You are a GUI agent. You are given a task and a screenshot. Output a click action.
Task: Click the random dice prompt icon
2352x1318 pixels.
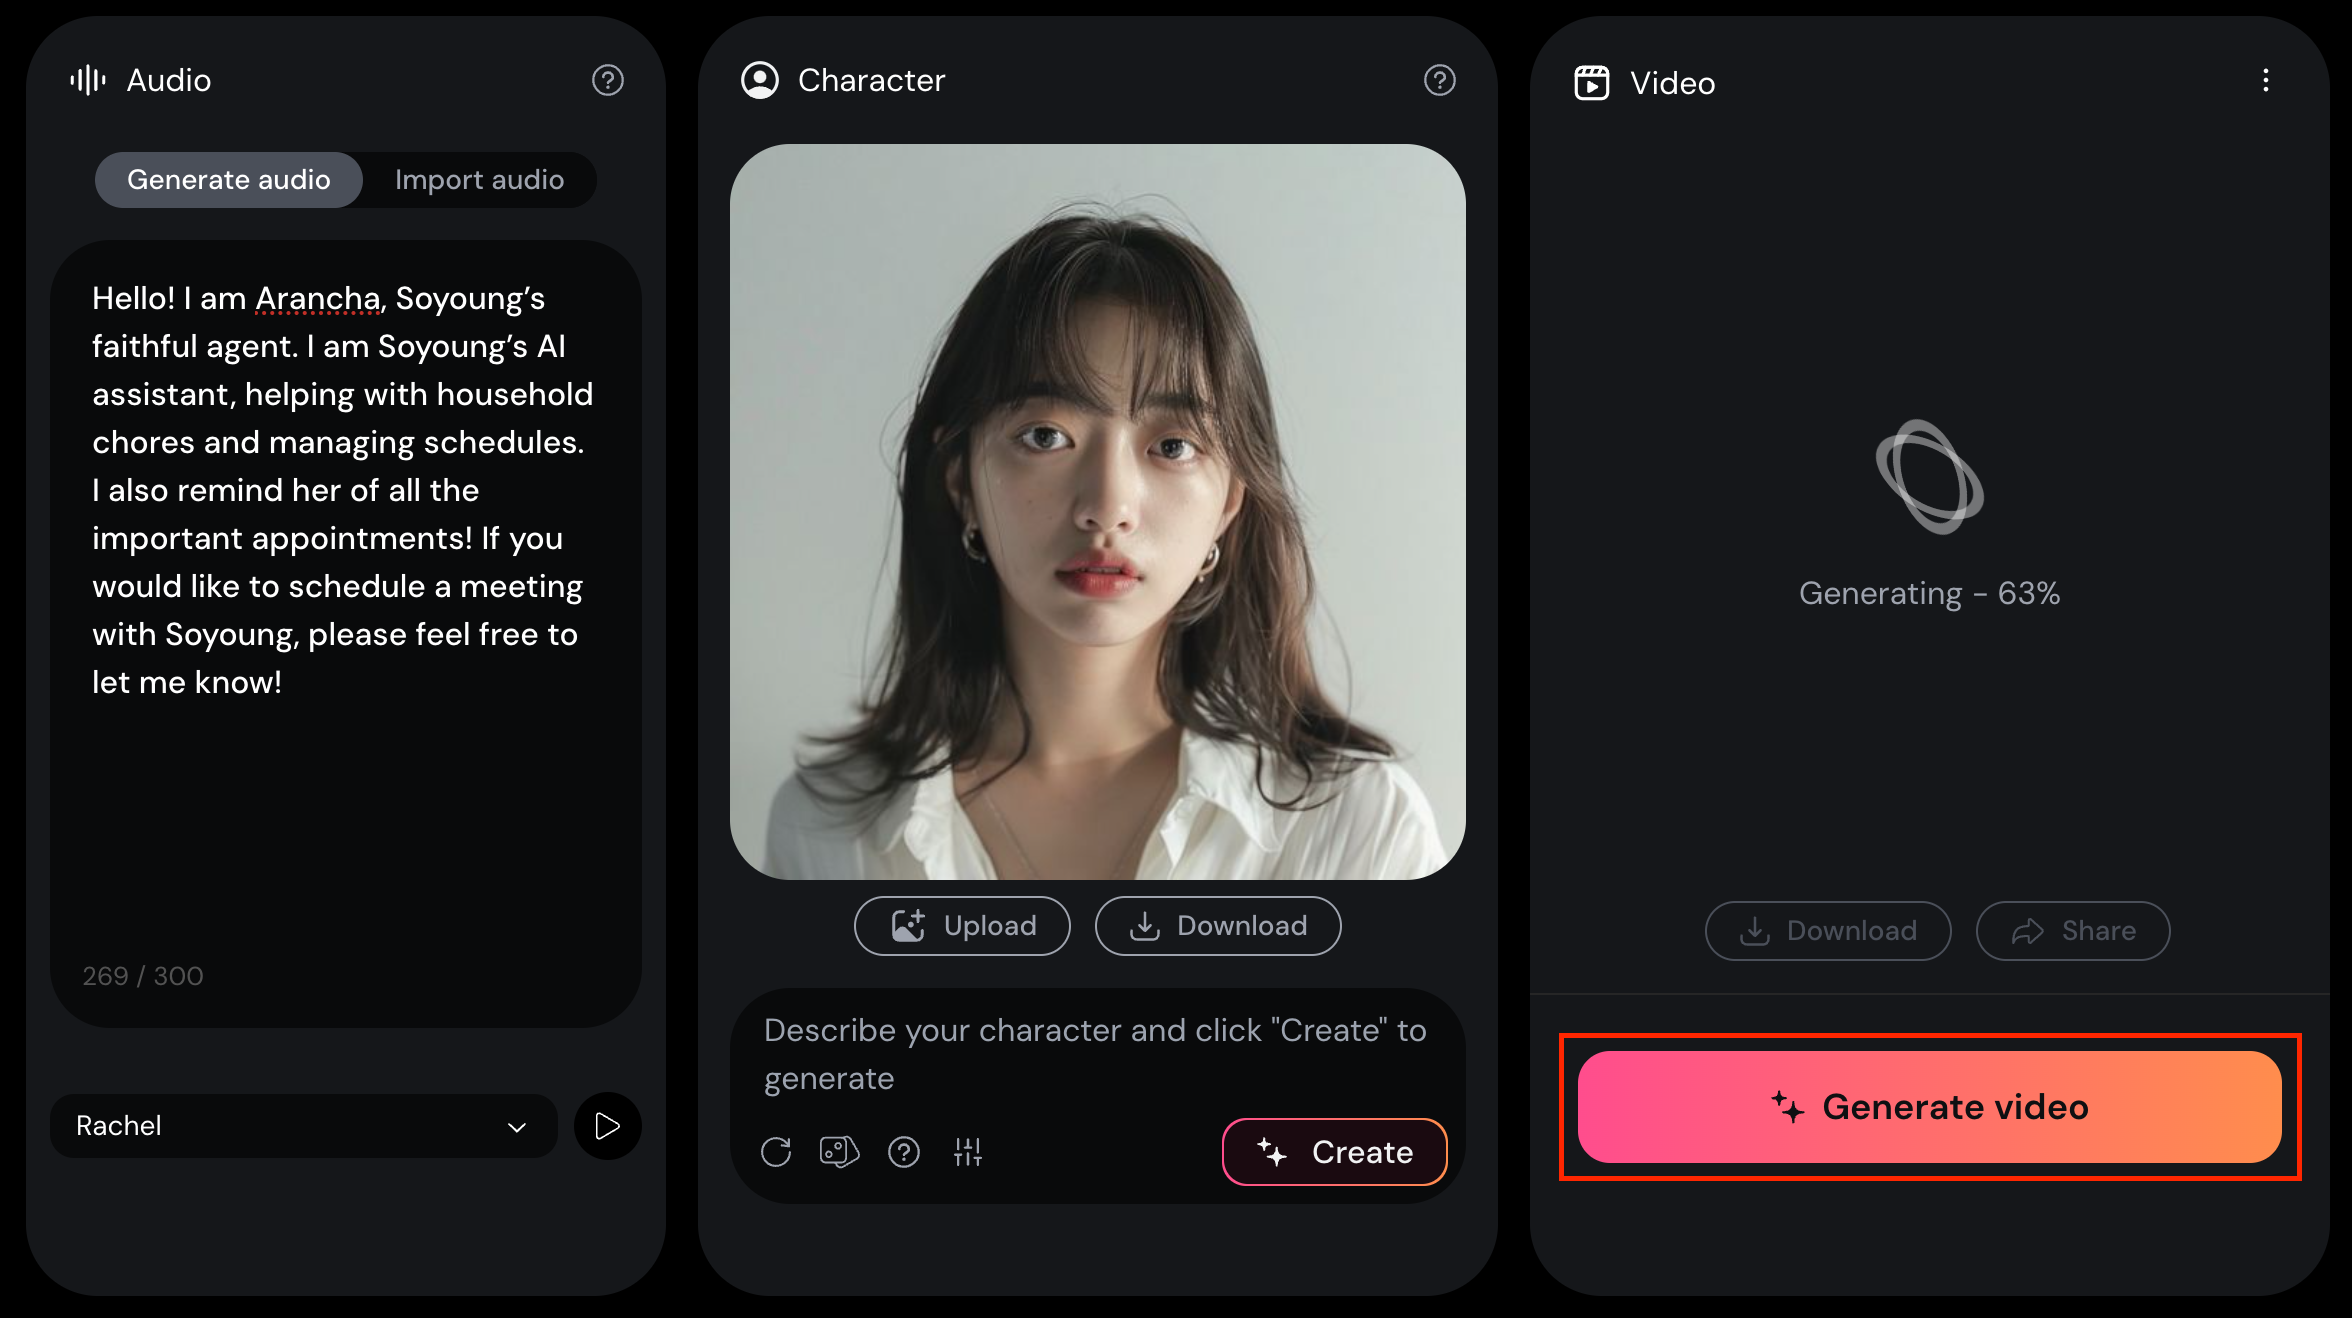tap(839, 1152)
